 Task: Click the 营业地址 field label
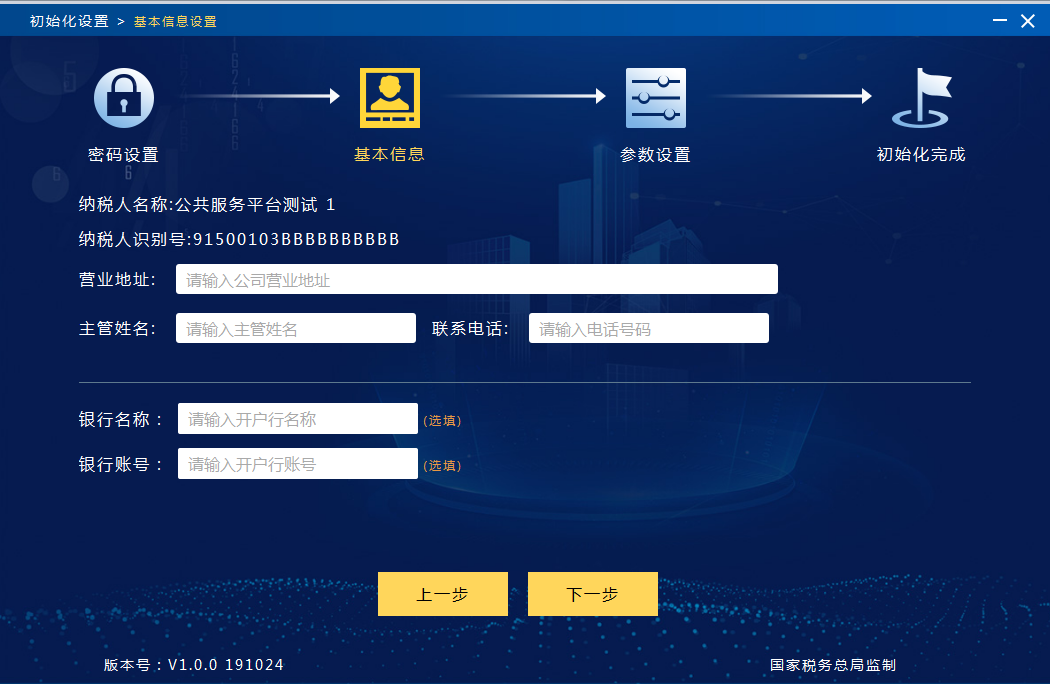click(x=117, y=279)
